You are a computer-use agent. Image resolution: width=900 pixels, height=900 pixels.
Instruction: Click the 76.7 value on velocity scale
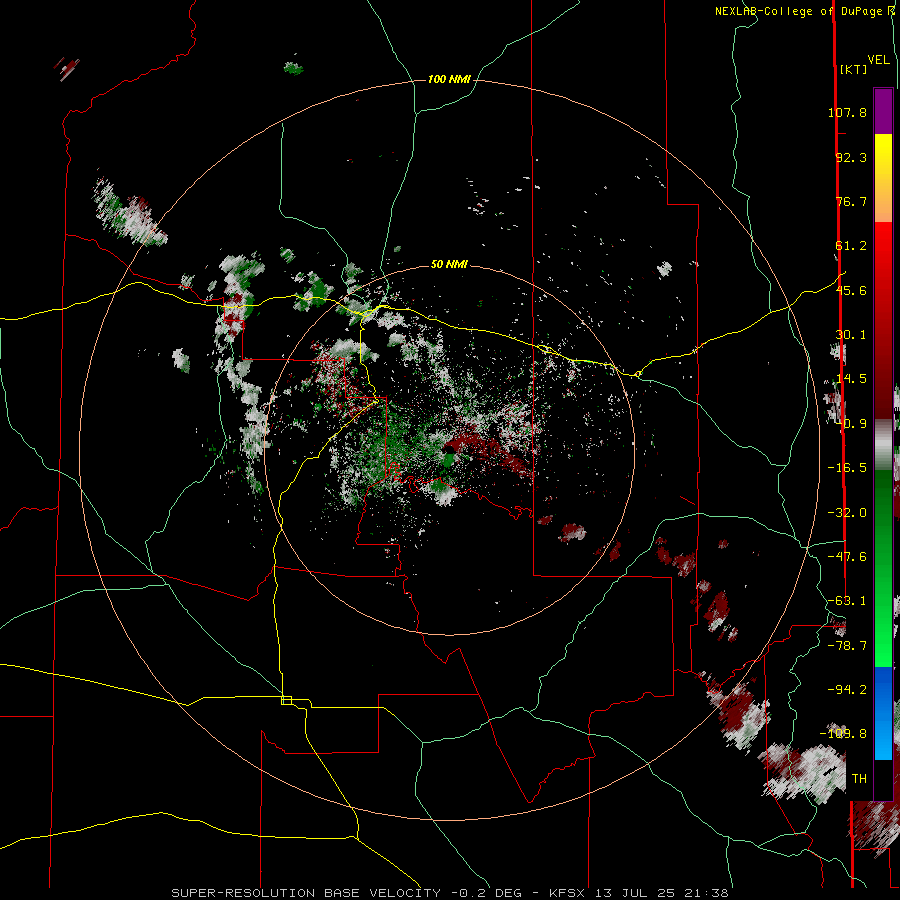pyautogui.click(x=851, y=201)
